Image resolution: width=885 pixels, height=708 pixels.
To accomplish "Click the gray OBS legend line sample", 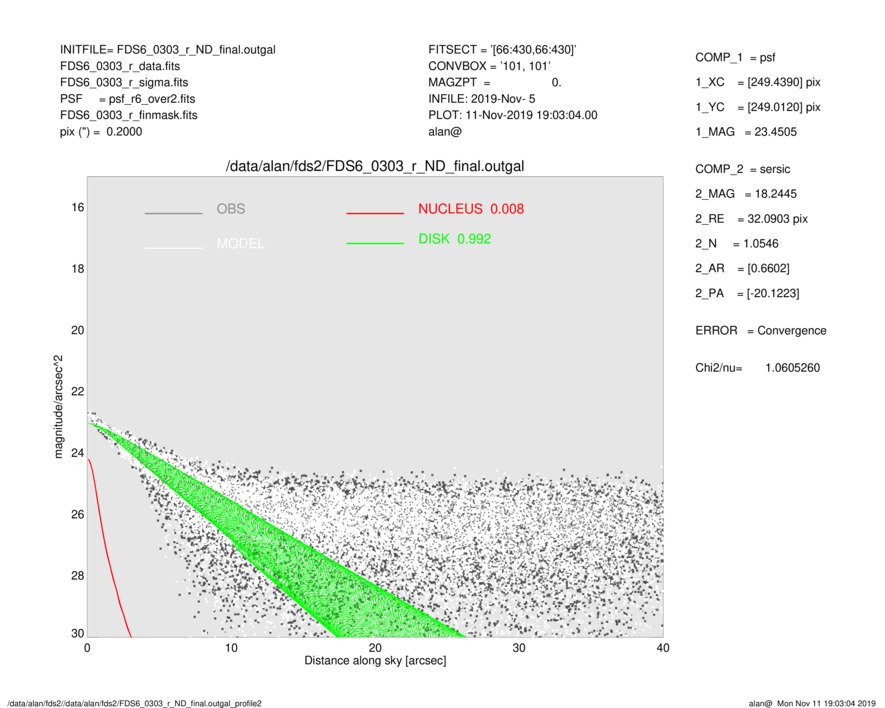I will 173,213.
